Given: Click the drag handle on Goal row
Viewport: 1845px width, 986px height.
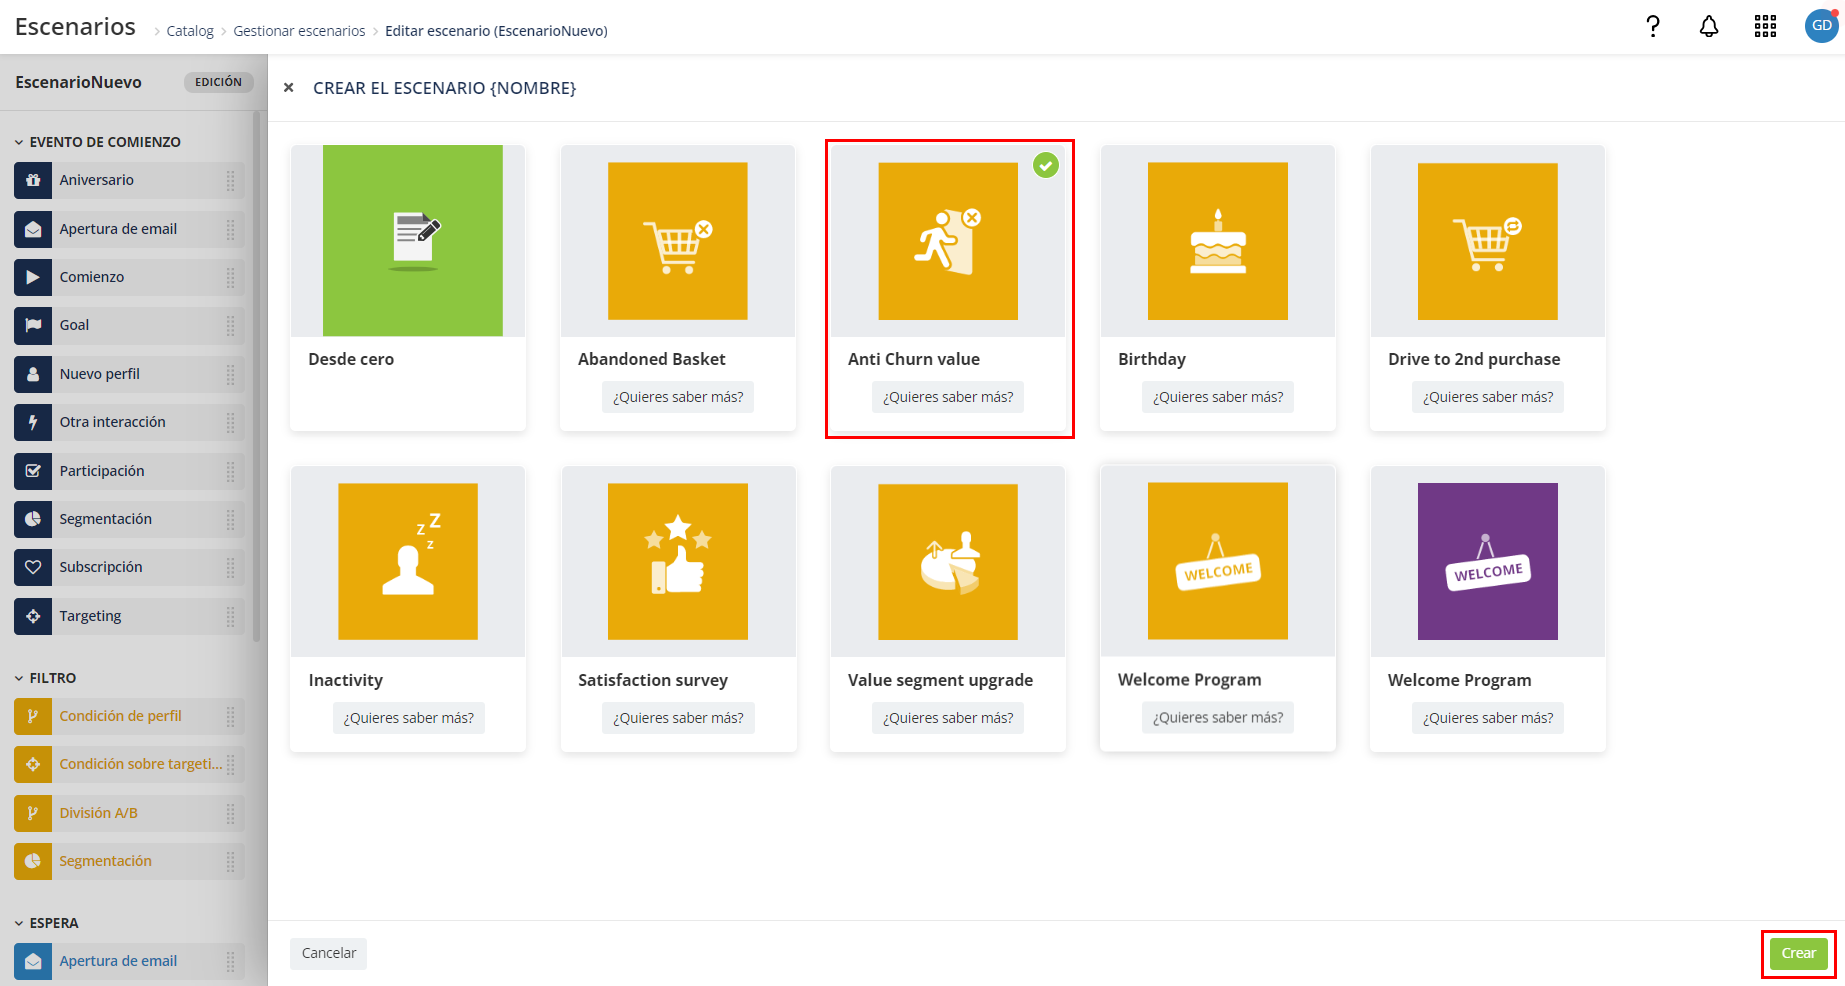Looking at the screenshot, I should coord(231,325).
